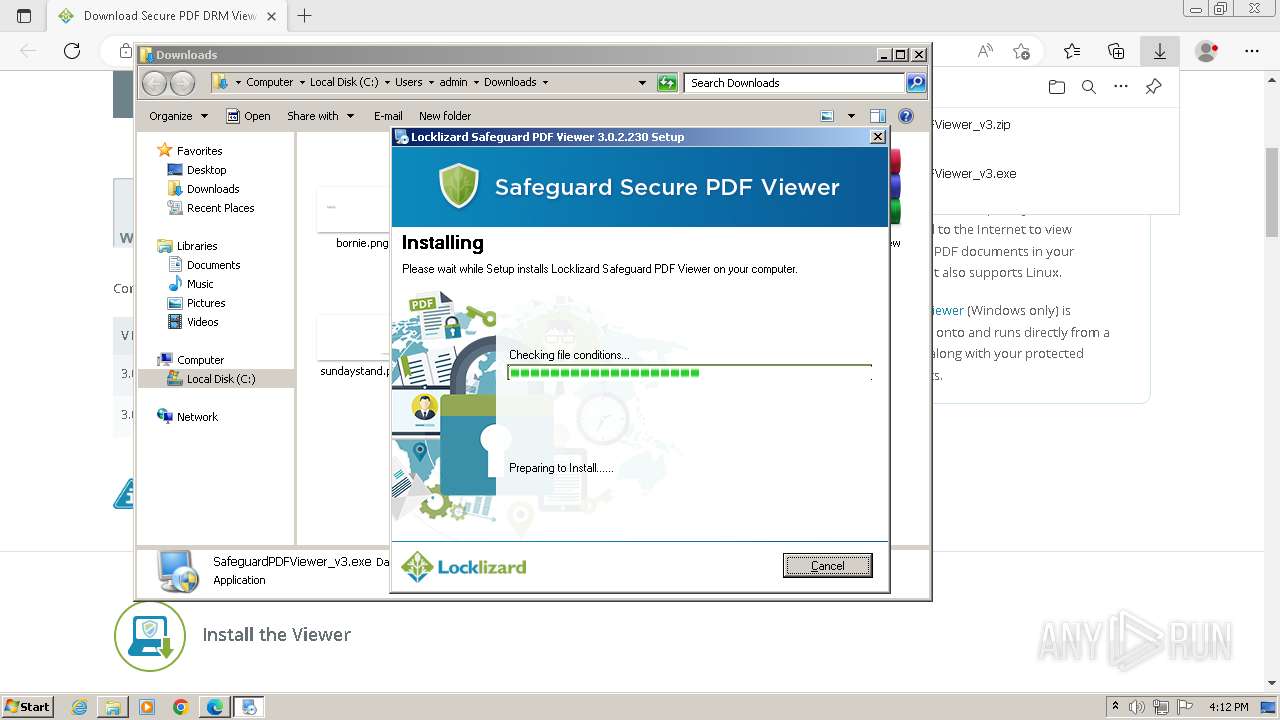
Task: Refresh the Downloads folder view
Action: 667,83
